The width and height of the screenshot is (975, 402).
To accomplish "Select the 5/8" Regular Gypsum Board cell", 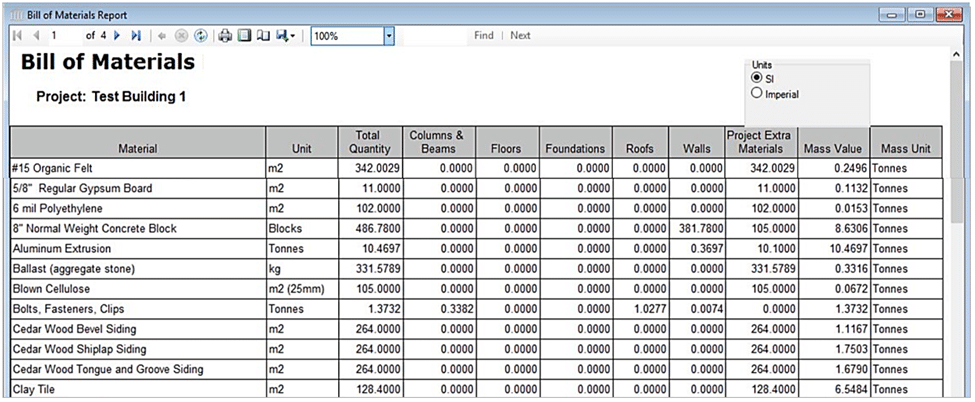I will tap(138, 189).
